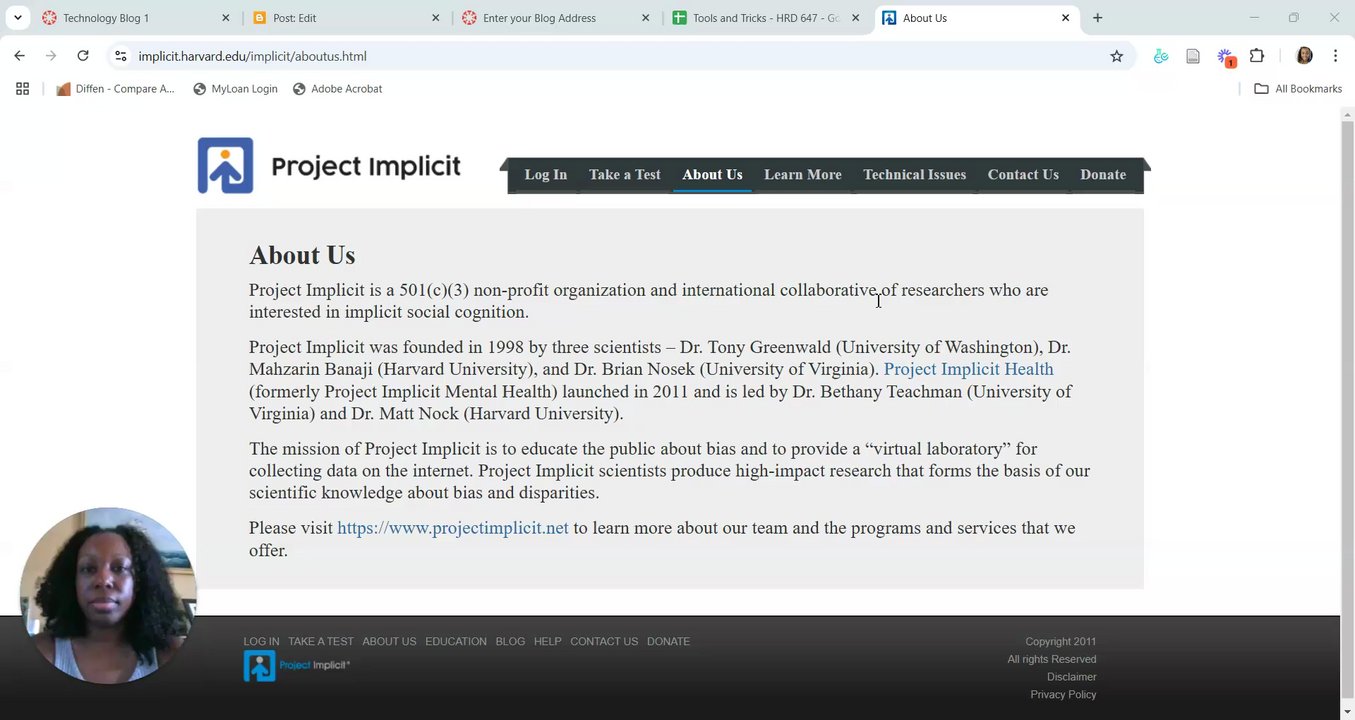Close the Technology Blog 1 tab
1355x720 pixels.
[x=225, y=18]
